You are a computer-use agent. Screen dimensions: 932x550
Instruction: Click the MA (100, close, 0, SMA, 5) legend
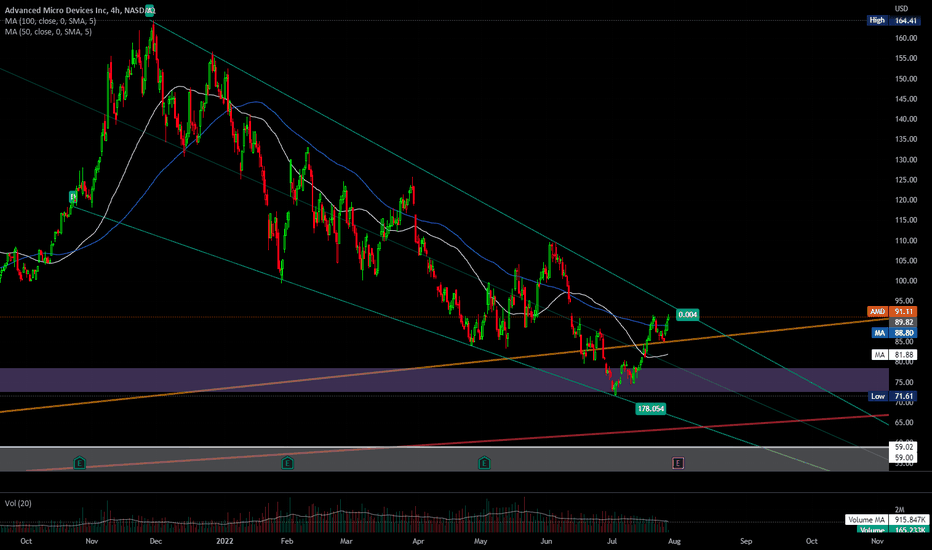[x=51, y=21]
